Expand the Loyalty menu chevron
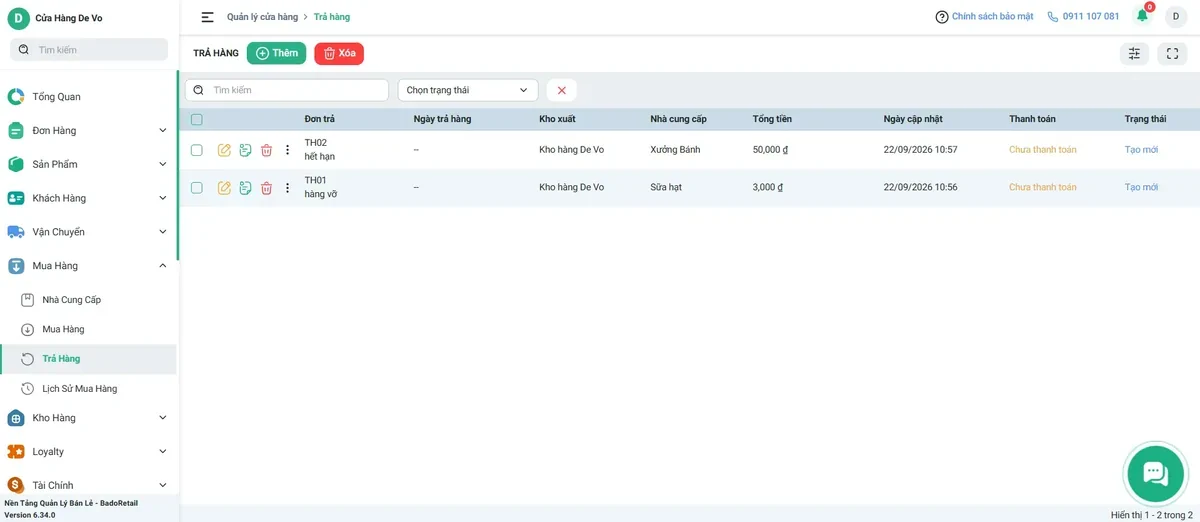This screenshot has height=522, width=1200. tap(163, 452)
